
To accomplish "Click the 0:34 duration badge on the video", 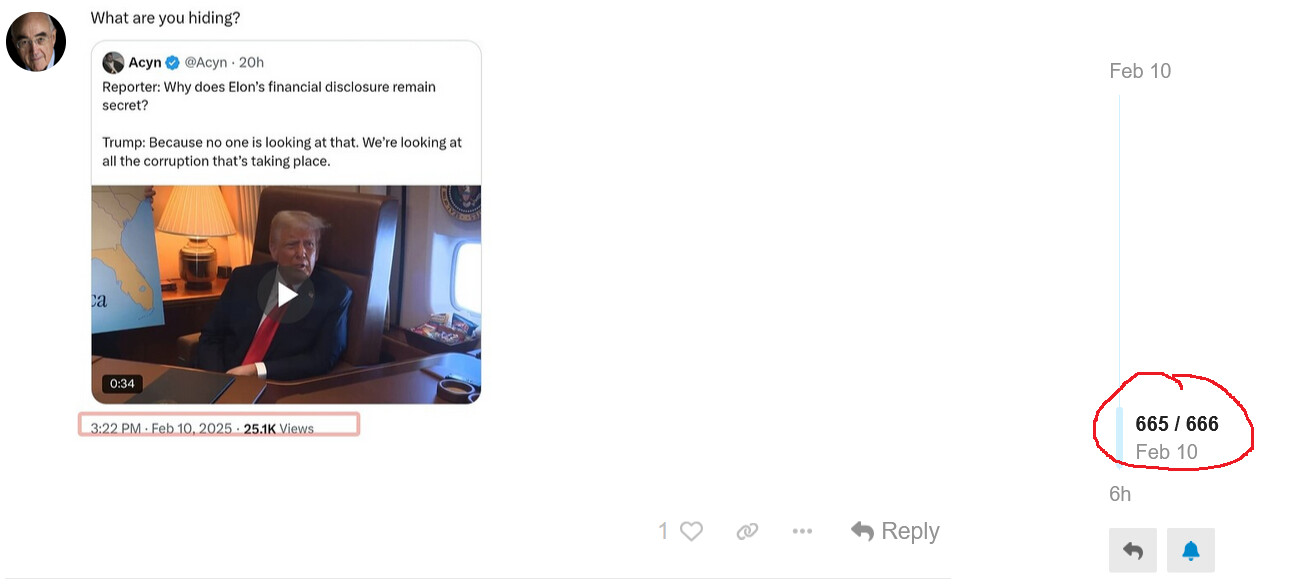I will pyautogui.click(x=122, y=383).
